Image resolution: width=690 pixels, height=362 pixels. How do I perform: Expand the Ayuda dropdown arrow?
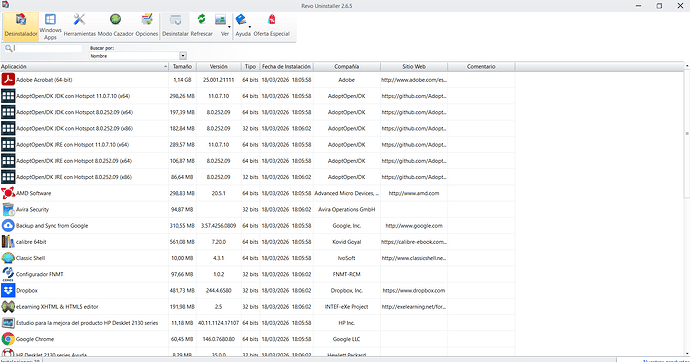[250, 27]
